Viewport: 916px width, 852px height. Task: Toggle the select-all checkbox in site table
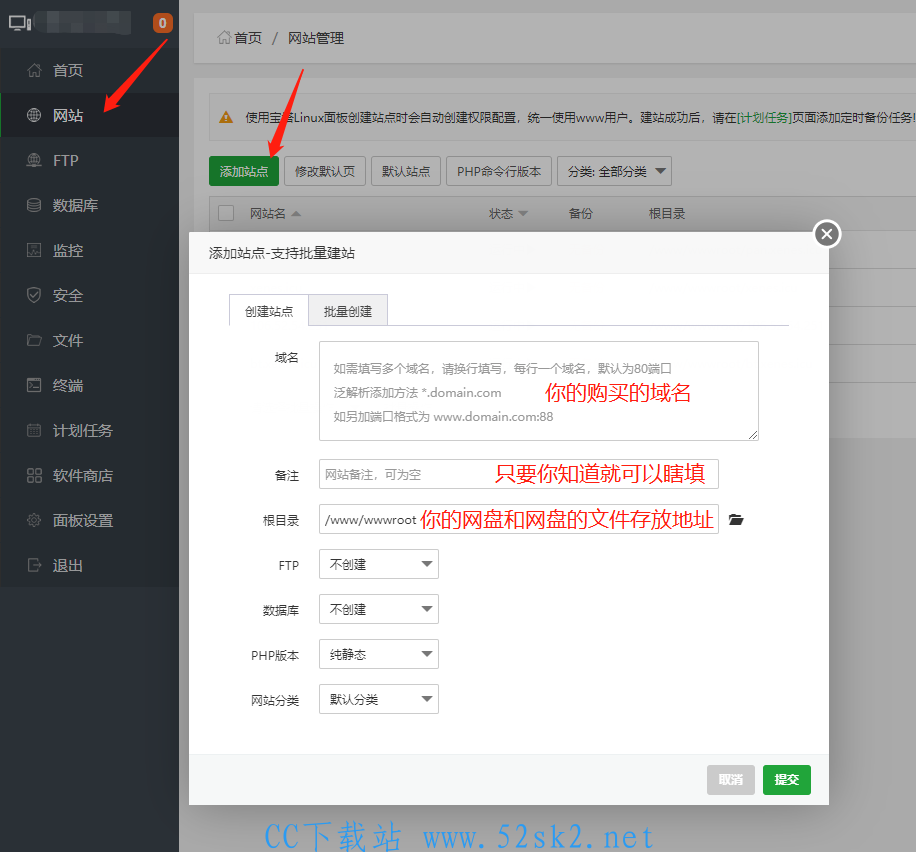pos(225,213)
